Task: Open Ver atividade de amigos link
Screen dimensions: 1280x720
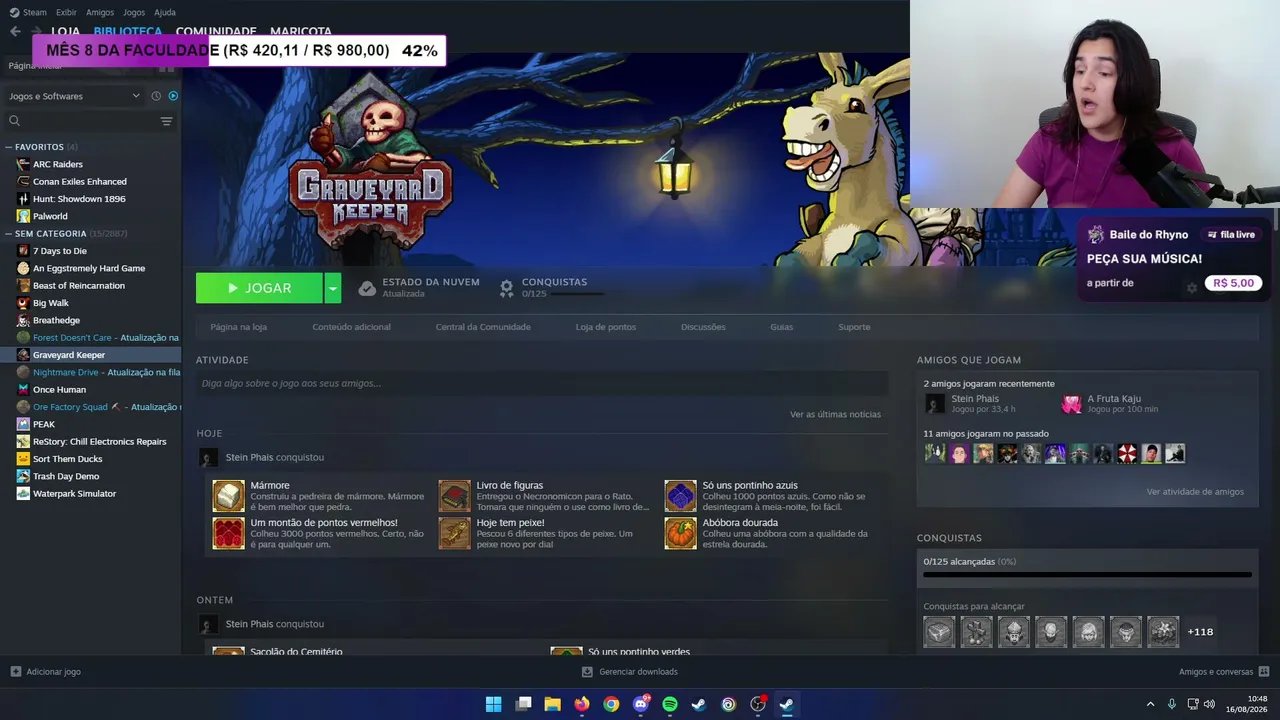Action: click(1195, 492)
